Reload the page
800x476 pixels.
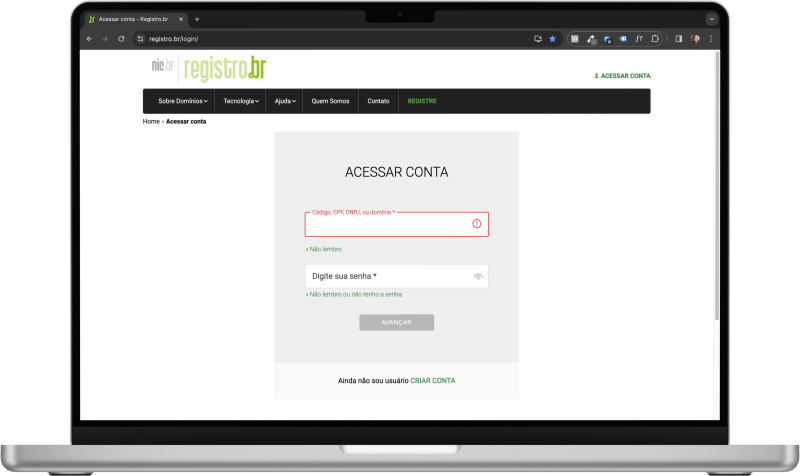pyautogui.click(x=121, y=39)
